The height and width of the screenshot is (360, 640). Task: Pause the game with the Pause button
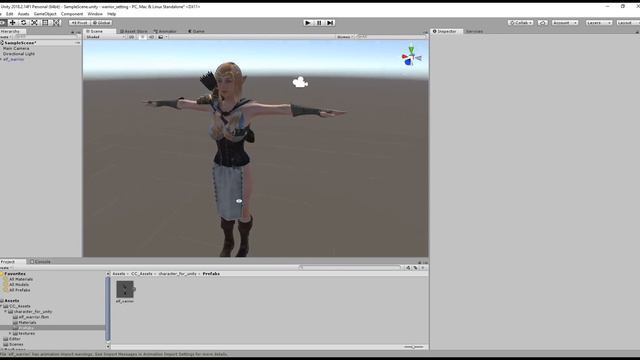coord(319,23)
